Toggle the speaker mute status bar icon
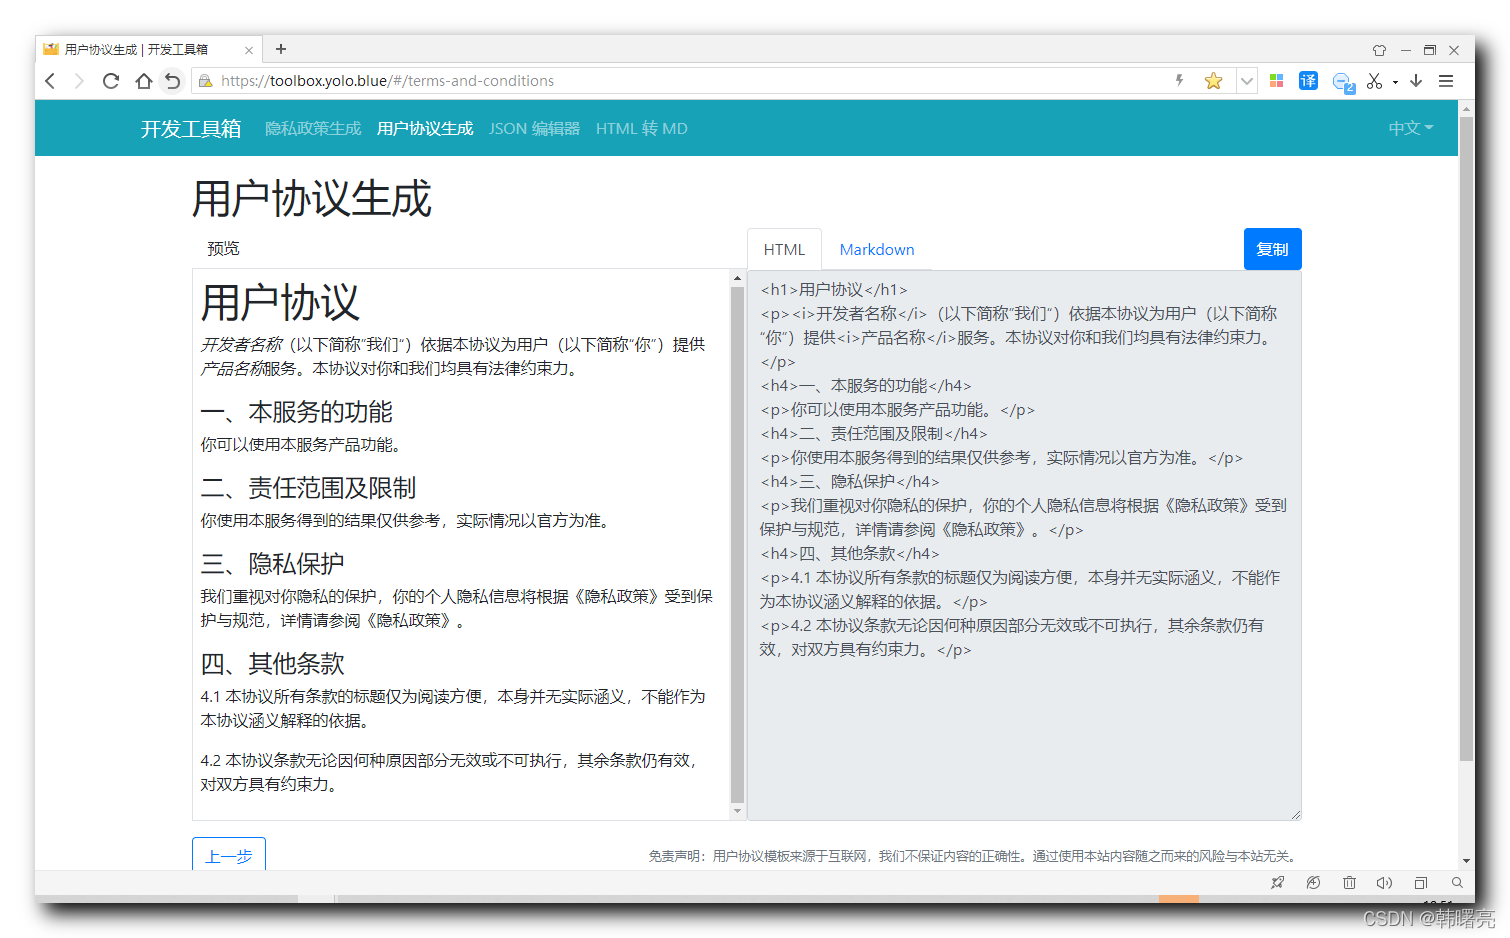The height and width of the screenshot is (938, 1510). point(1384,882)
